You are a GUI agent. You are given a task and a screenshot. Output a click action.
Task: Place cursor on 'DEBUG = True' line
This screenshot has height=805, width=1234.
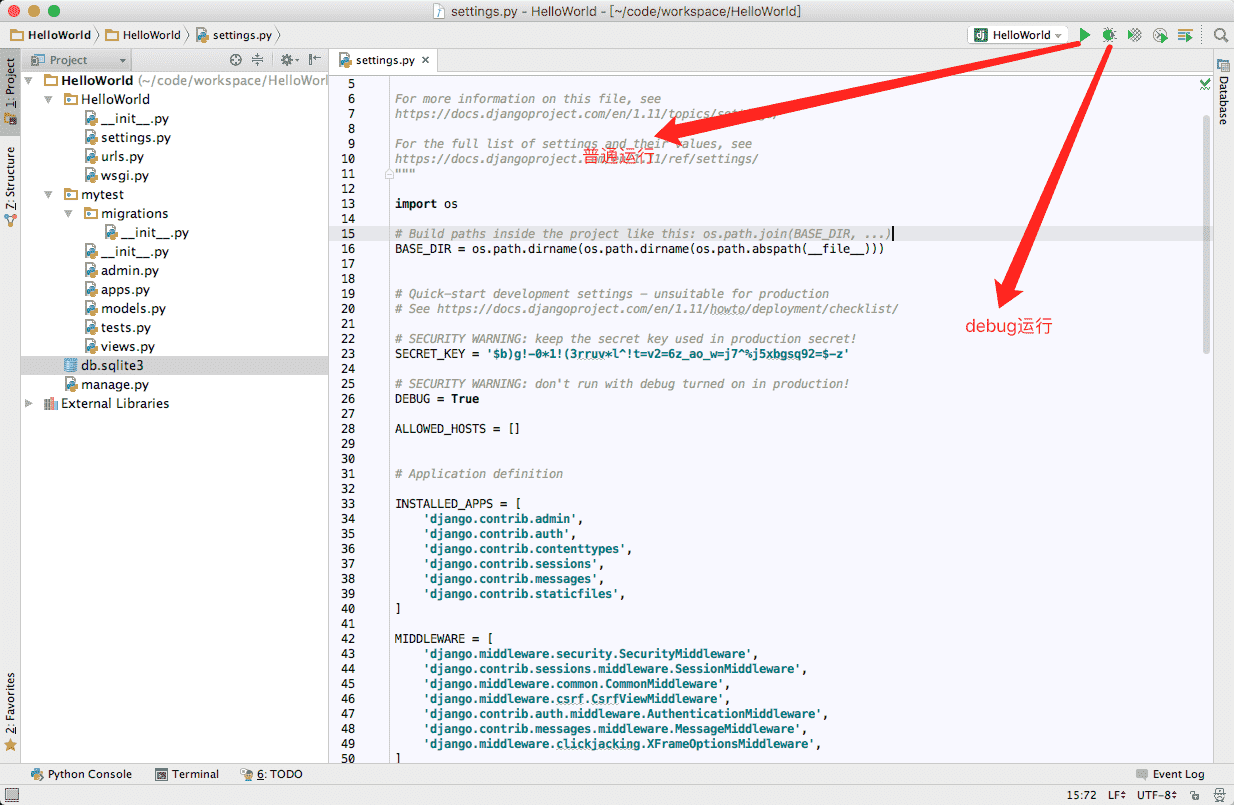point(437,398)
